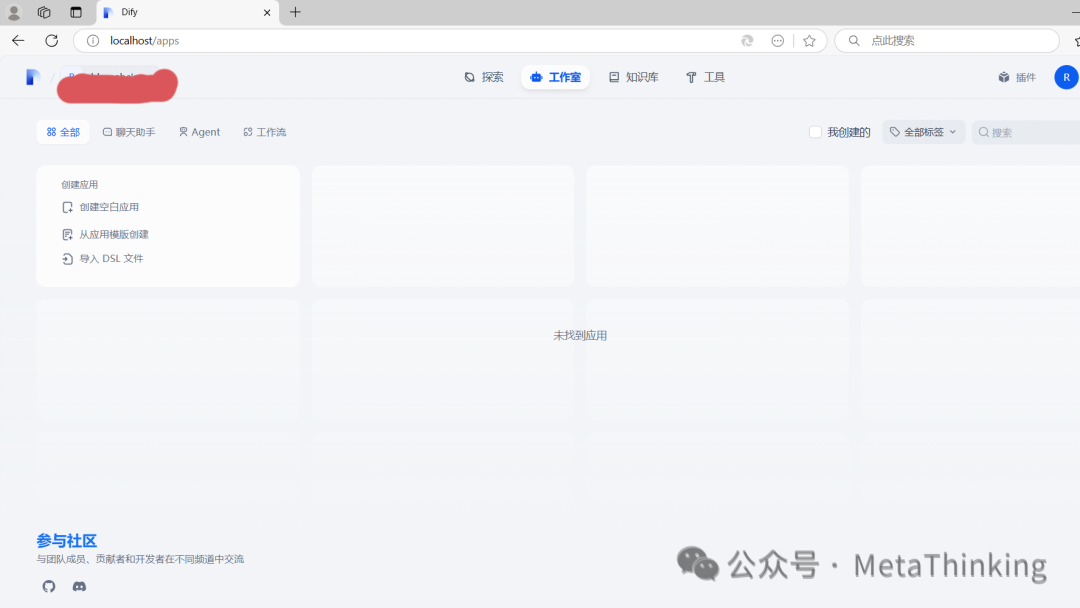Join Discord via the Discord icon
The image size is (1080, 608).
(x=79, y=586)
